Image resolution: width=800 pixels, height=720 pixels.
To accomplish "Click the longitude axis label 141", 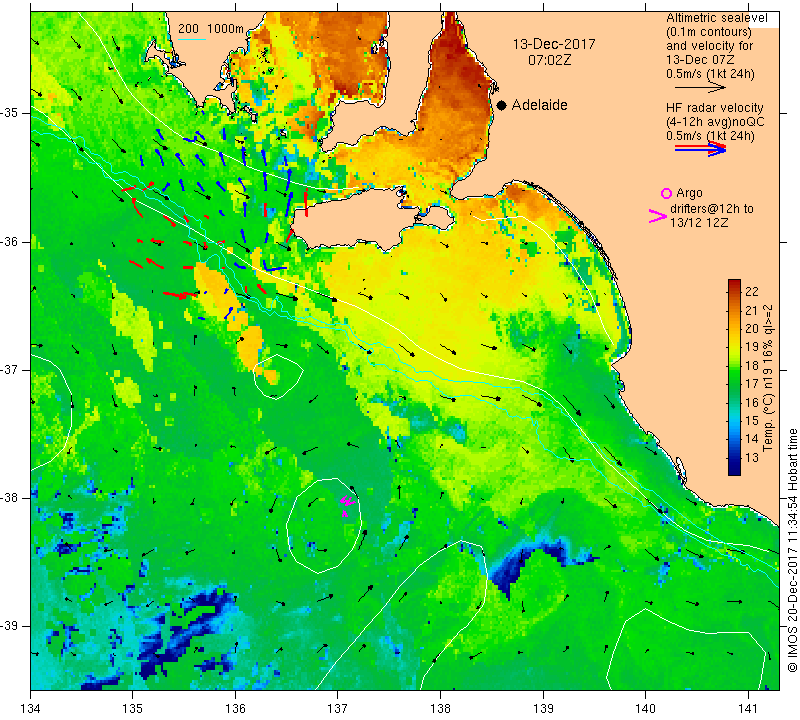I will [x=748, y=708].
